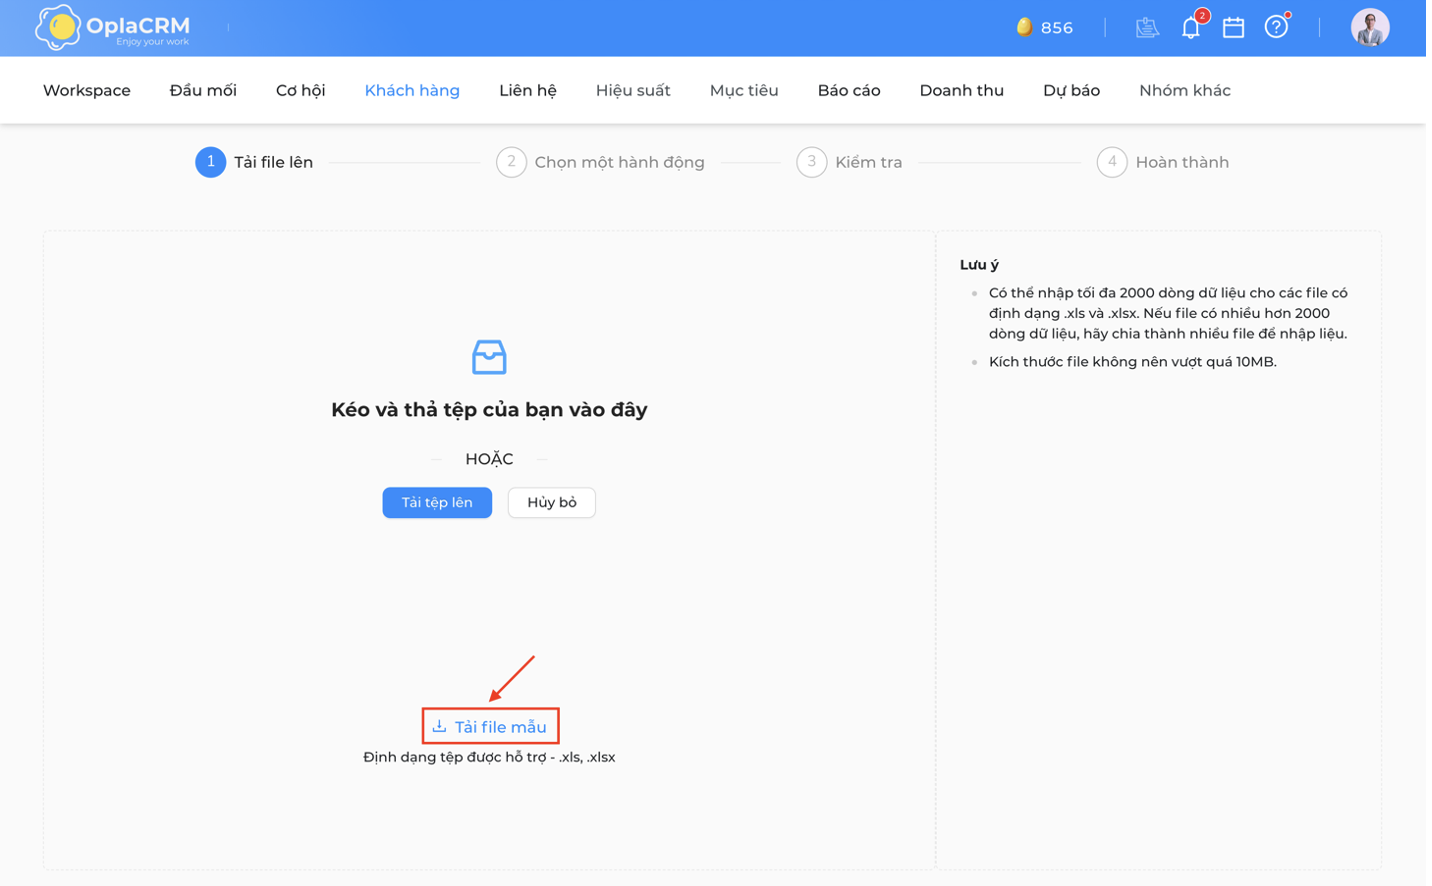Open the task checklist icon in header
Viewport: 1432px width, 886px height.
click(x=1147, y=28)
